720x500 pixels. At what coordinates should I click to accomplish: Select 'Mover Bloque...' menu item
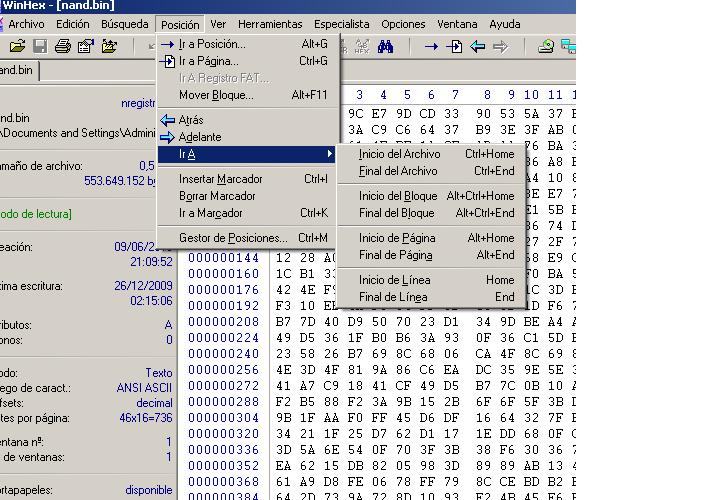tap(216, 95)
